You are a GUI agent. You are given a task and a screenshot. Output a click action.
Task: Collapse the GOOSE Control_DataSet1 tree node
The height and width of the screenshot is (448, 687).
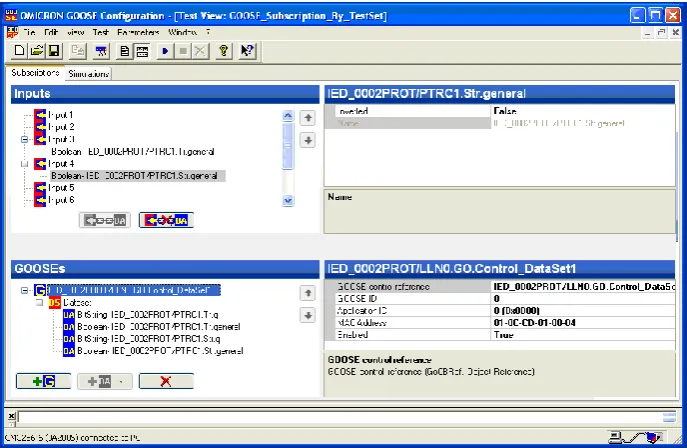coord(25,290)
